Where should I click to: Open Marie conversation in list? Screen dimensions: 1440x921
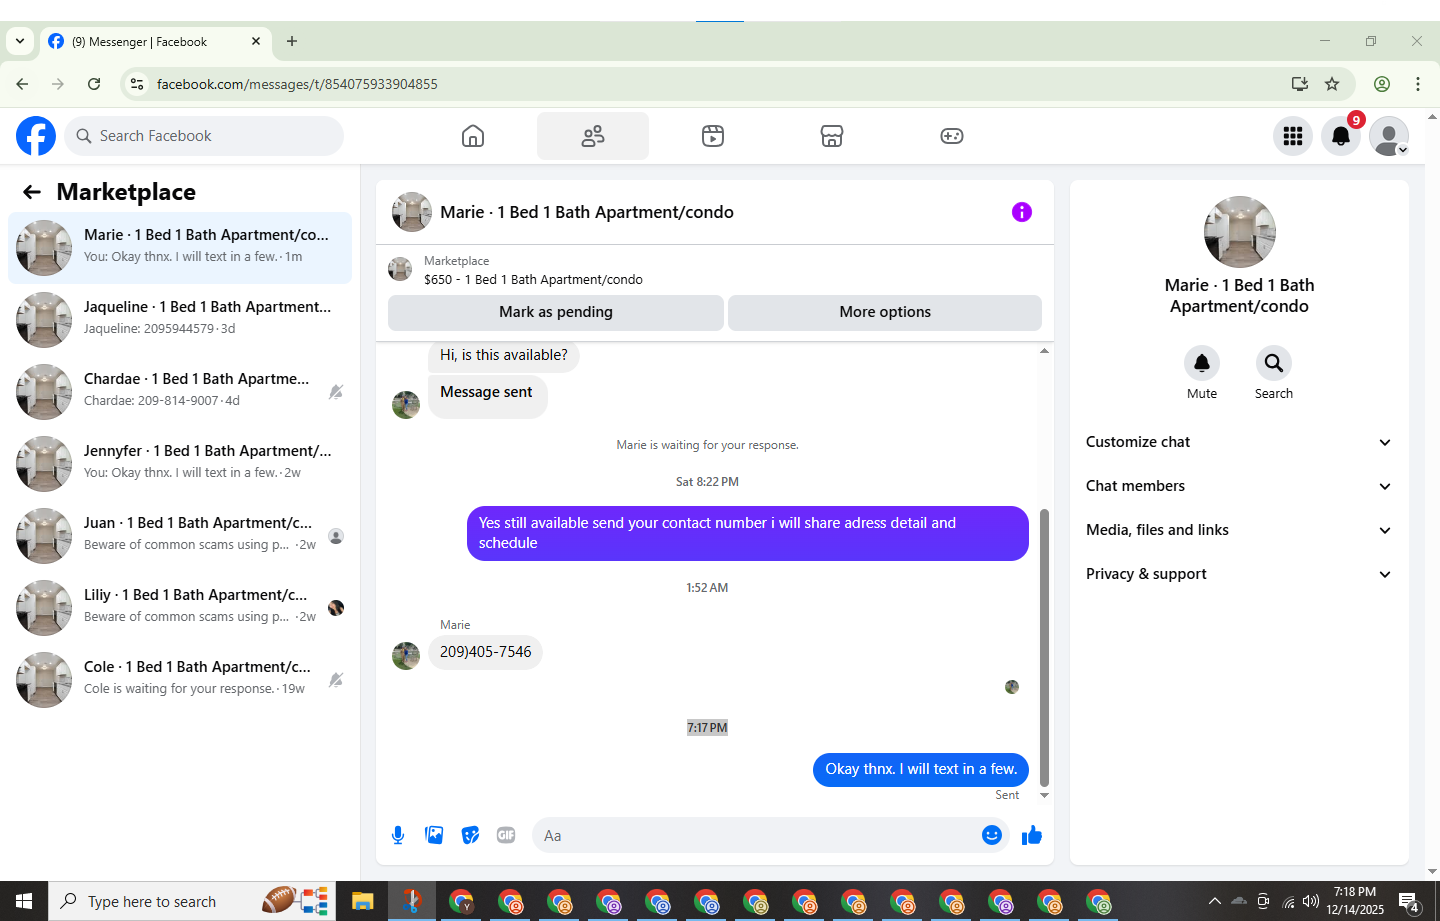pos(180,247)
